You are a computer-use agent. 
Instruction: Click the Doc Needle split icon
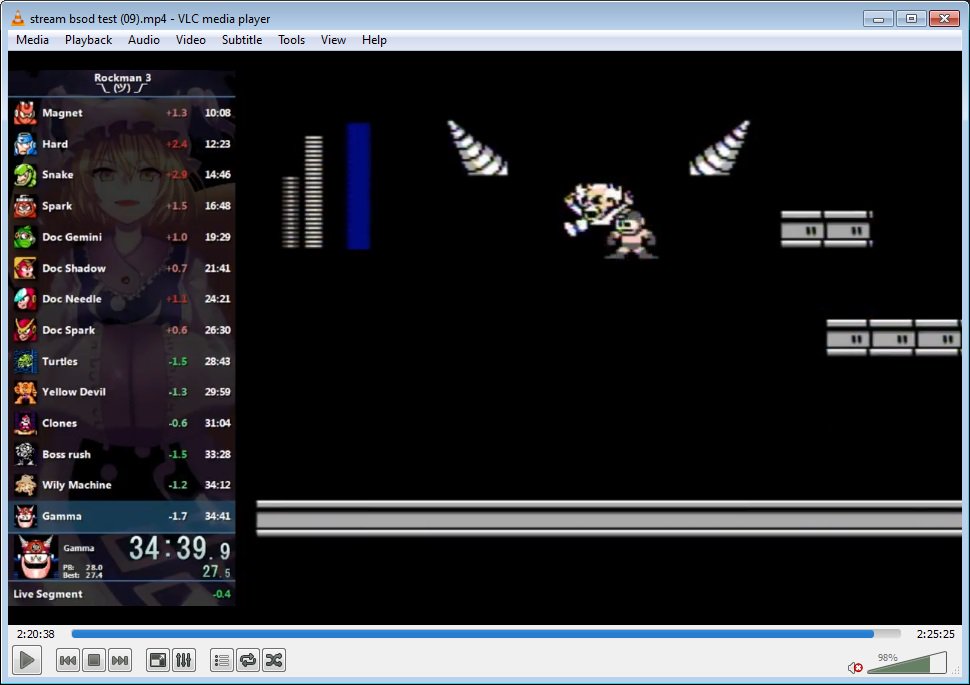pyautogui.click(x=25, y=299)
